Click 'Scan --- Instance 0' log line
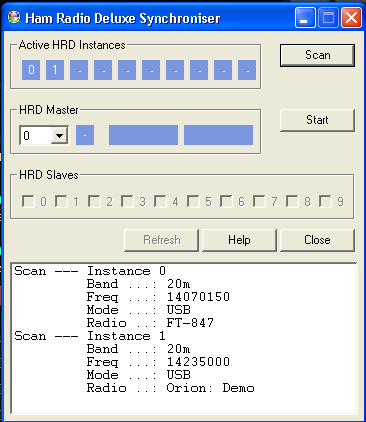The height and width of the screenshot is (422, 366). click(x=90, y=271)
